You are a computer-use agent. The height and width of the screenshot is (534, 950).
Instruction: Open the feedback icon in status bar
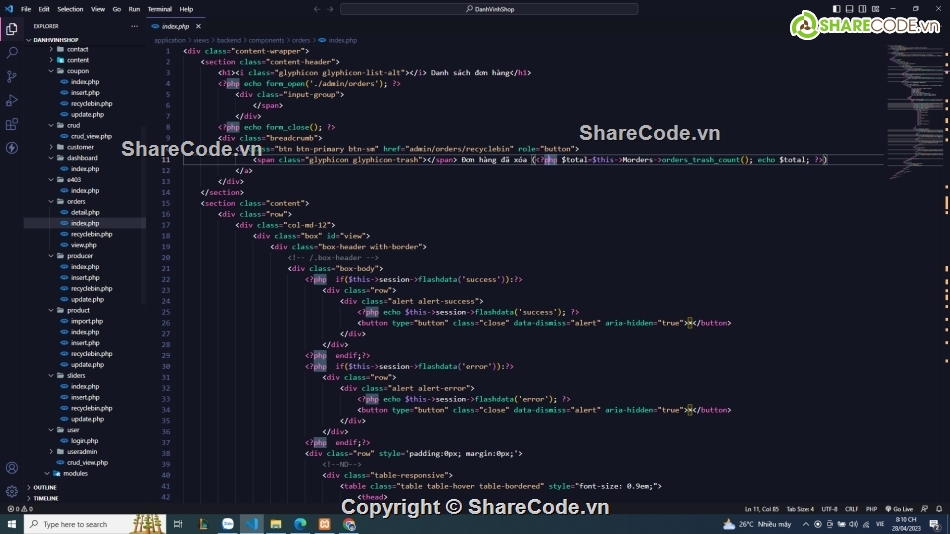click(x=925, y=509)
